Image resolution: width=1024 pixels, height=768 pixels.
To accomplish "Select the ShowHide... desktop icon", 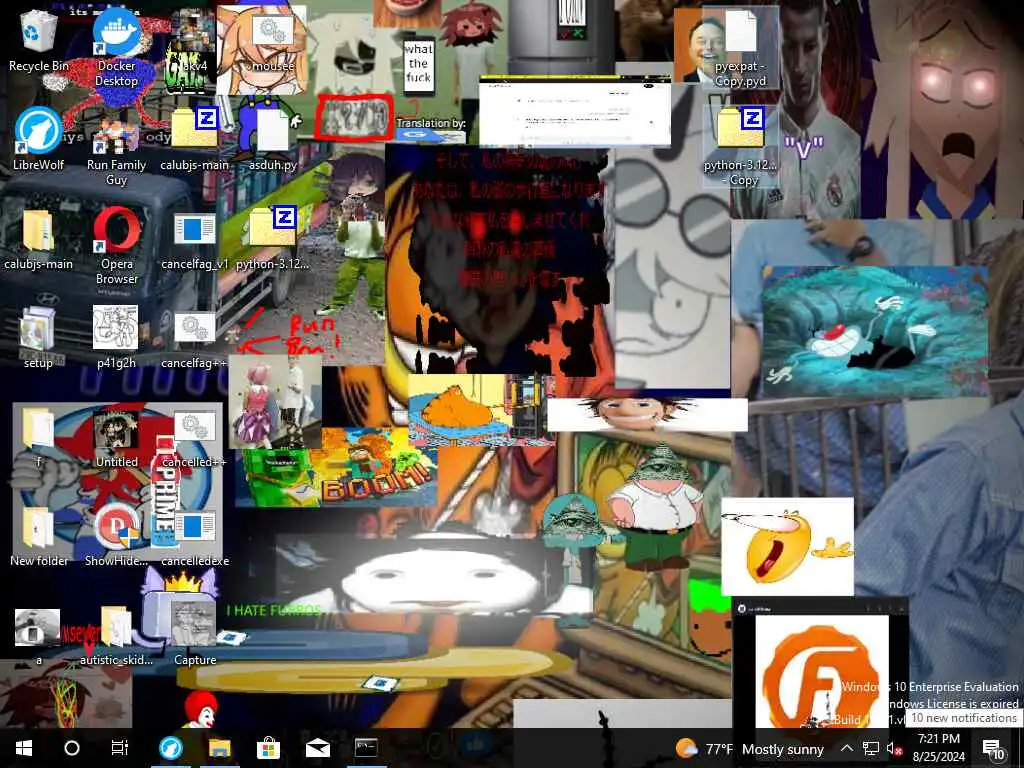I will [117, 536].
